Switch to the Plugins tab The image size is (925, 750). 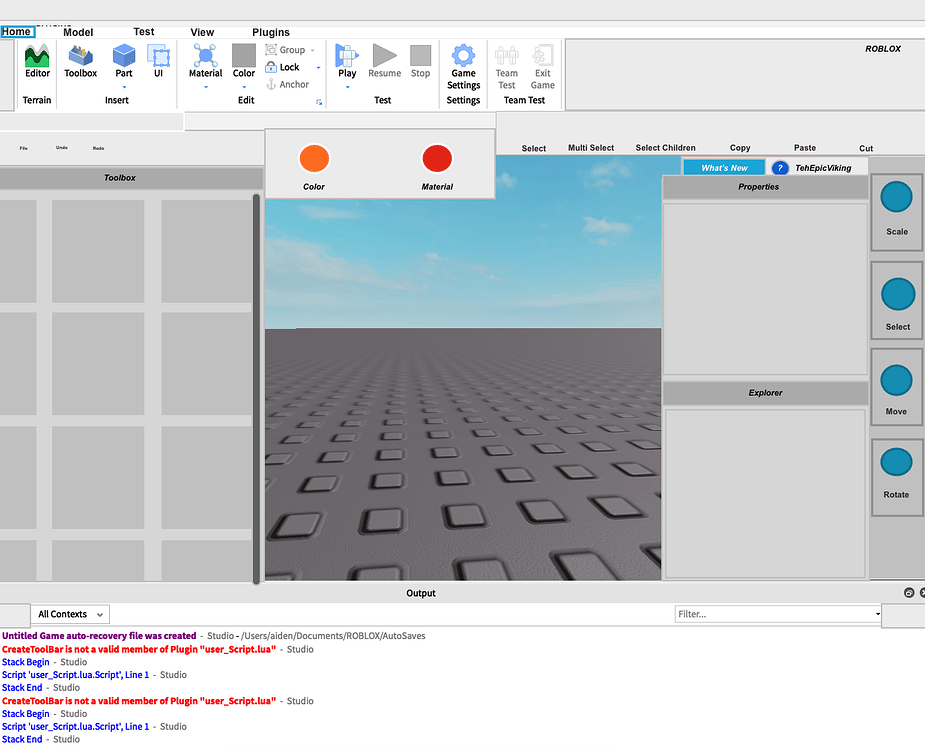[271, 32]
